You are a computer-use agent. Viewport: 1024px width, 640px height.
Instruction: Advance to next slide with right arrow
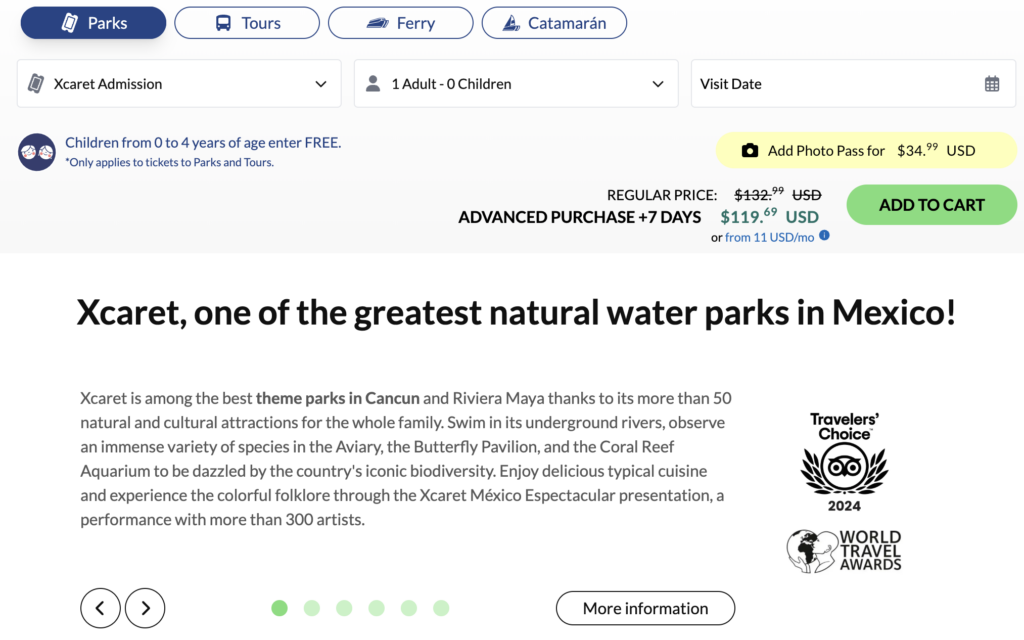point(145,608)
